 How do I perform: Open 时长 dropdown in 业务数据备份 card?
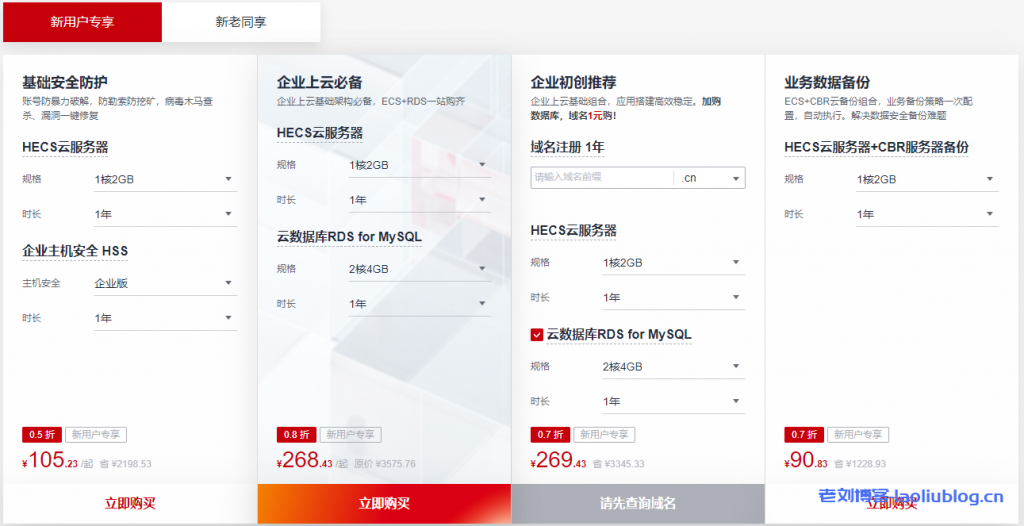[927, 214]
